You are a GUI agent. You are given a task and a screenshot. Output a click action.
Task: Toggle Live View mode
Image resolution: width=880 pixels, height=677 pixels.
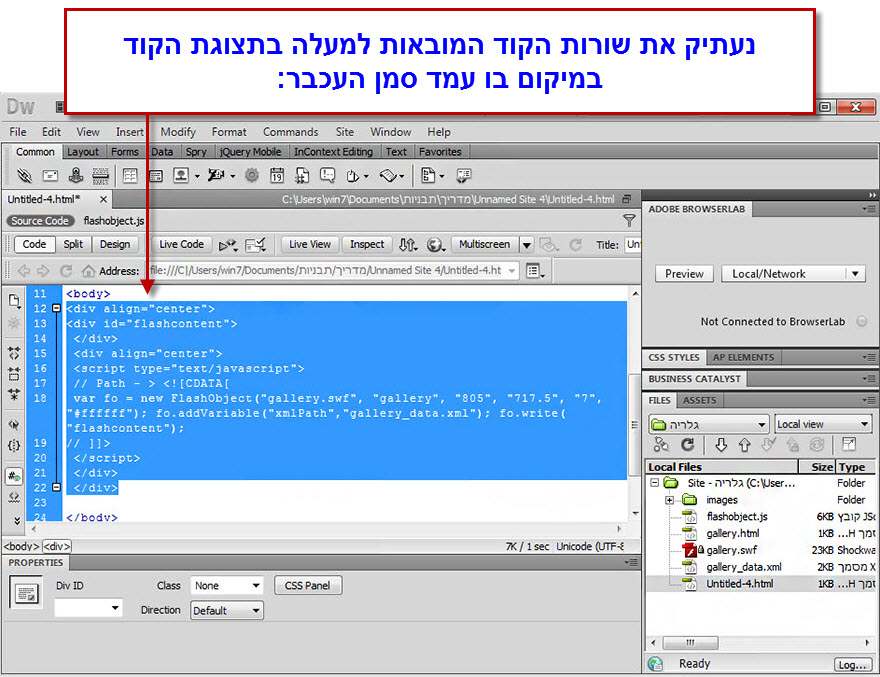point(310,244)
